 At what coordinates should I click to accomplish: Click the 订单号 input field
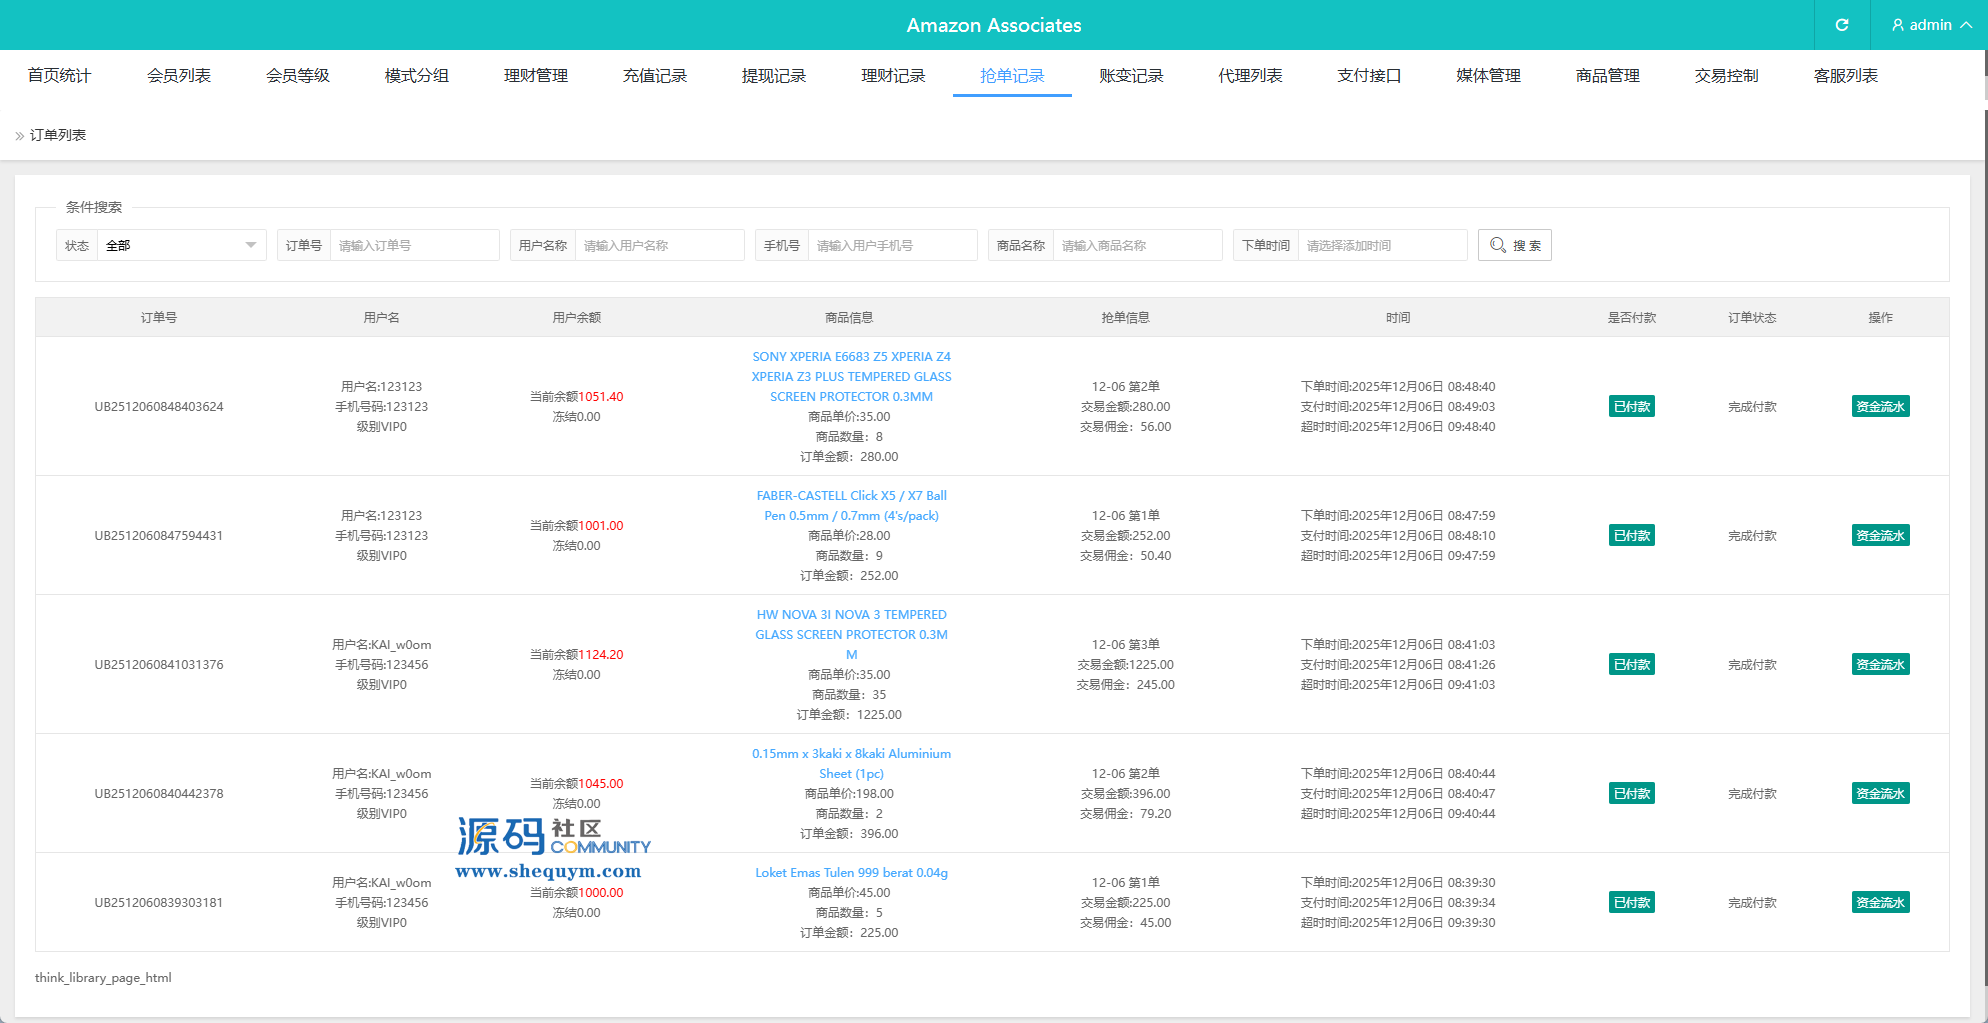tap(413, 245)
